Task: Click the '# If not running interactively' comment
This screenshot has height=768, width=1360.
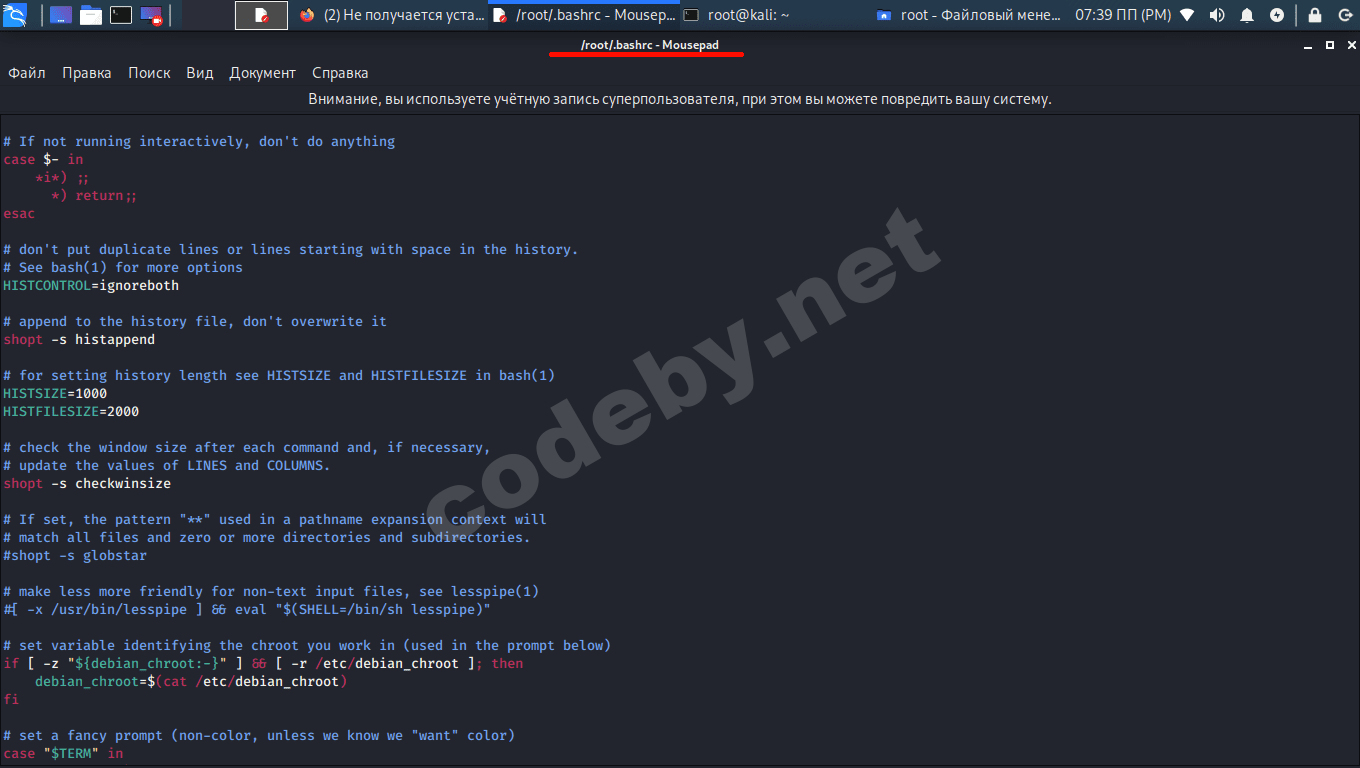Action: point(199,141)
